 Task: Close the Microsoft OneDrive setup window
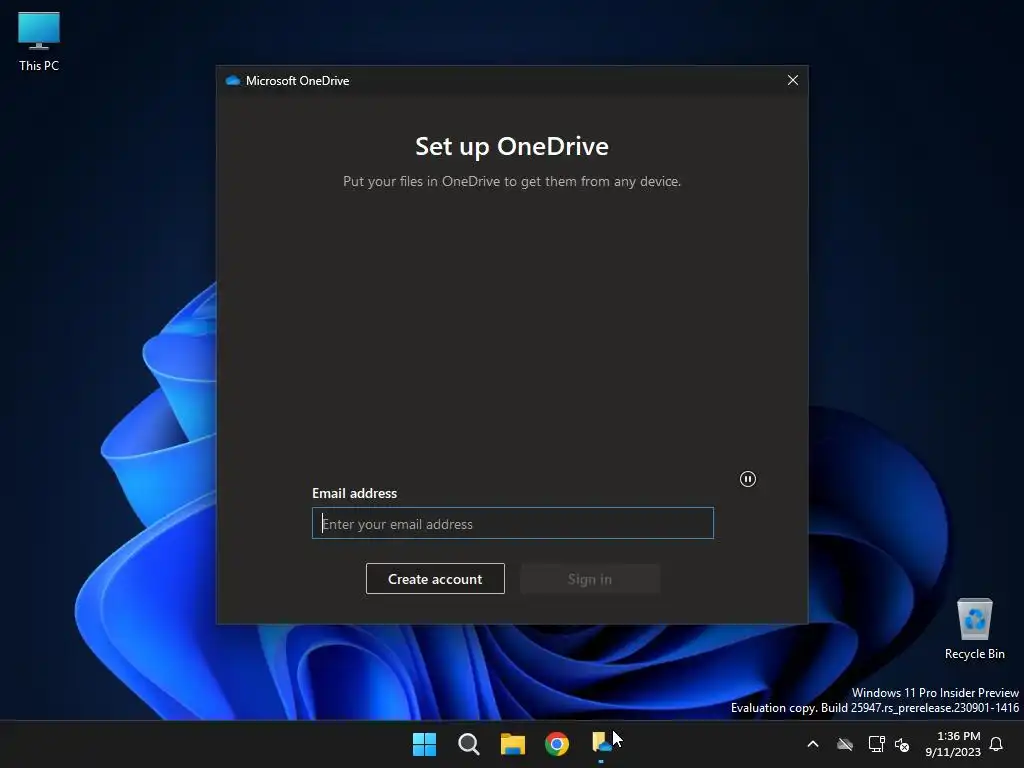pyautogui.click(x=793, y=80)
